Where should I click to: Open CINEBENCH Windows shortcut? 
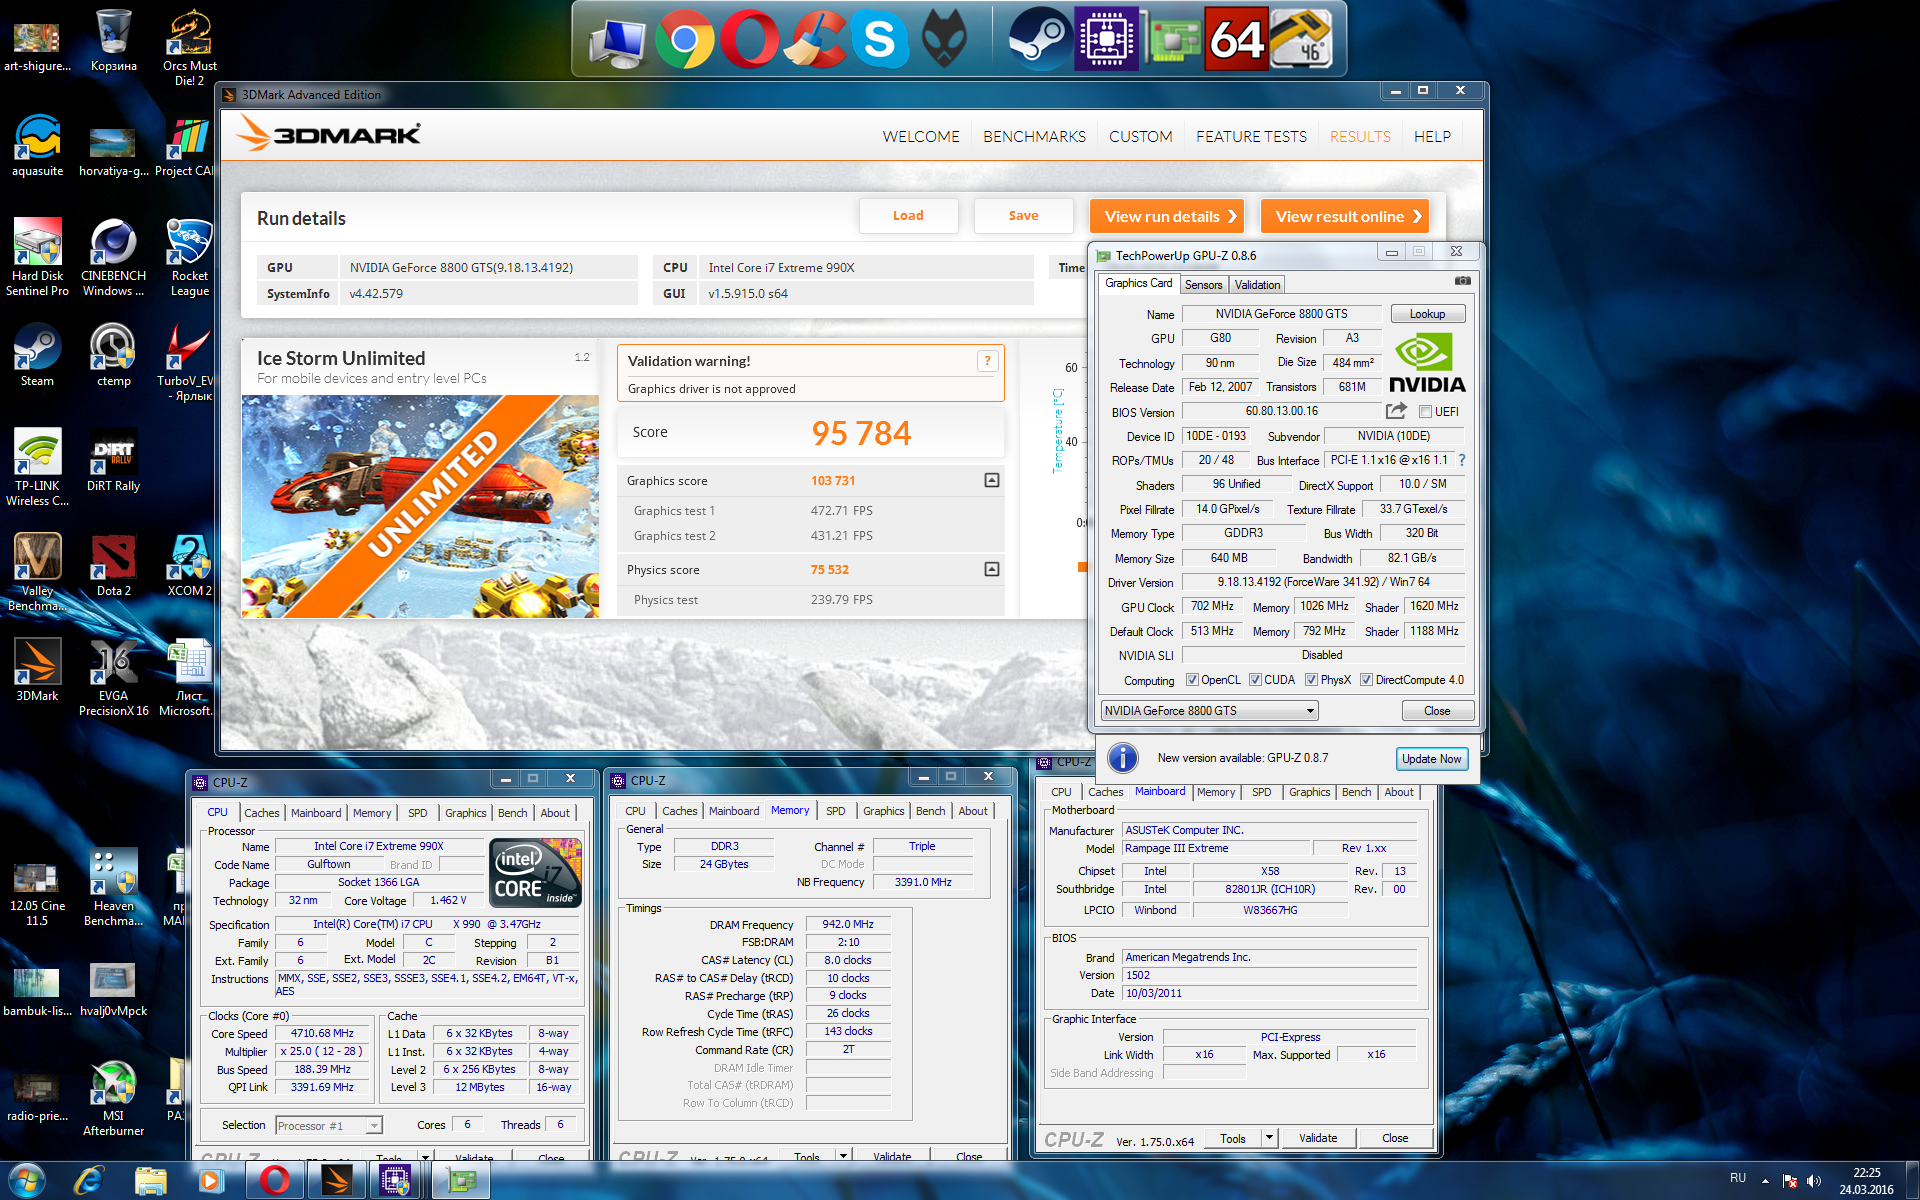(x=113, y=257)
